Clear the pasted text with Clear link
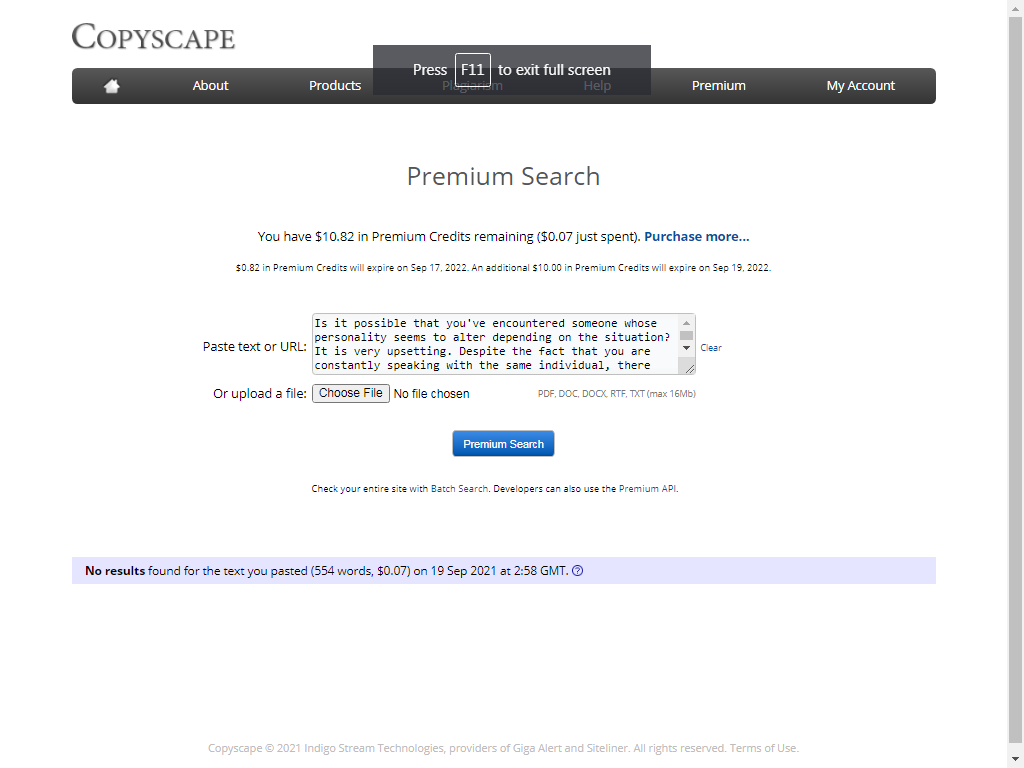This screenshot has width=1024, height=768. [711, 348]
